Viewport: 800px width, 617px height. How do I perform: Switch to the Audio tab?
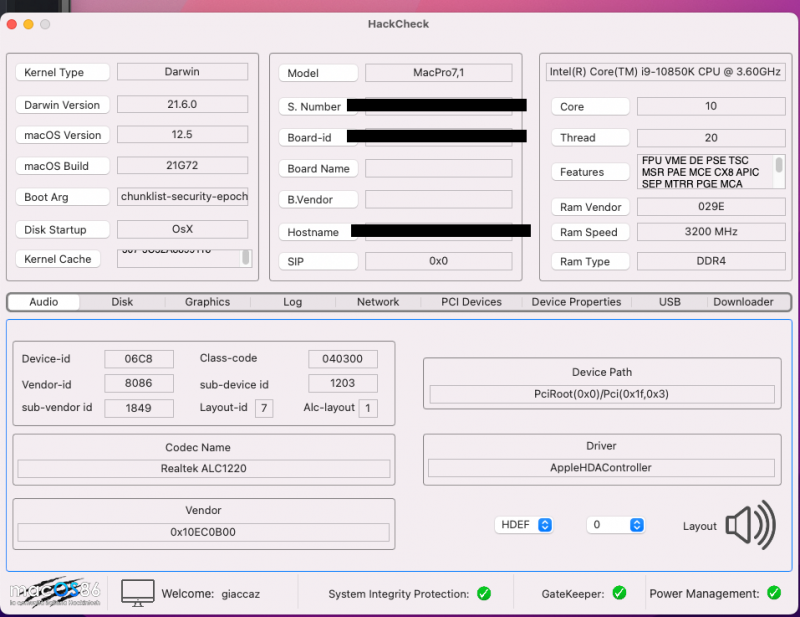click(x=44, y=302)
